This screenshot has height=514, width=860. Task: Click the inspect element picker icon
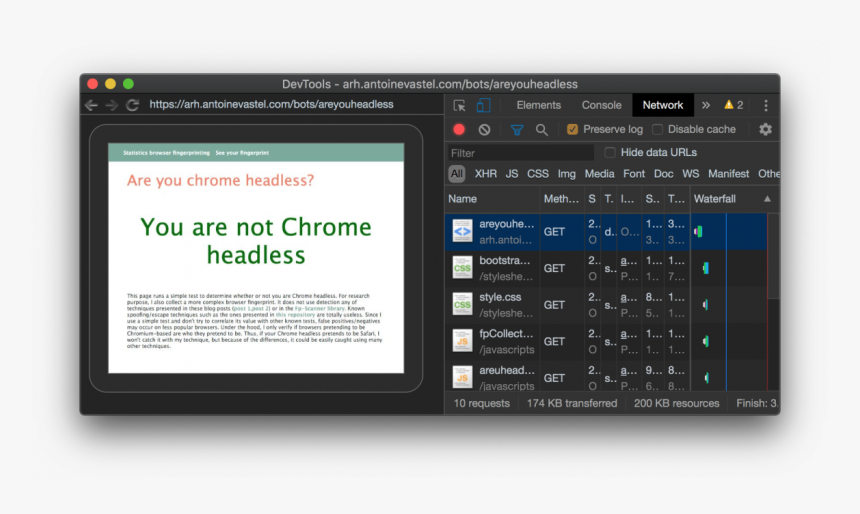click(x=459, y=105)
